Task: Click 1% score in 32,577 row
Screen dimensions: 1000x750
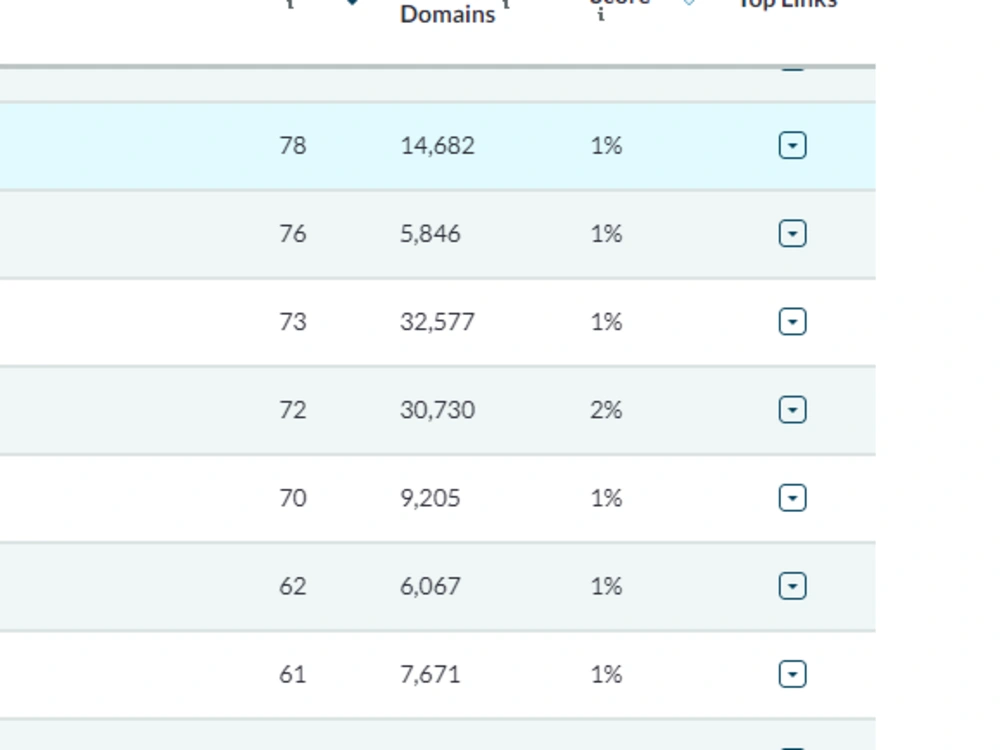Action: 606,321
